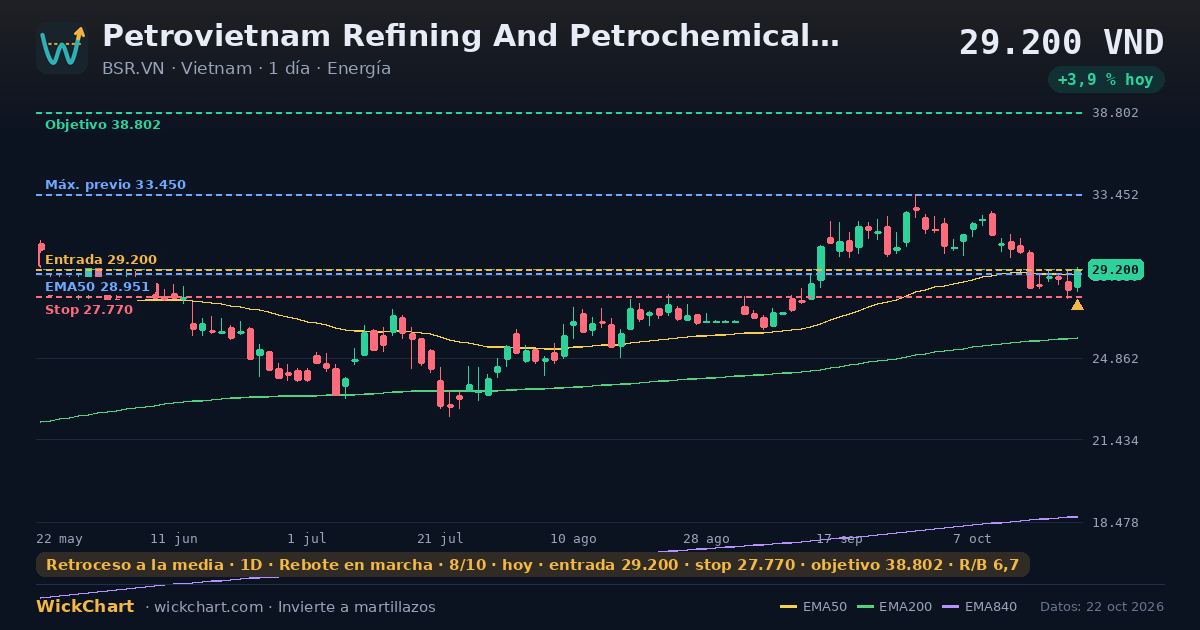This screenshot has height=630, width=1200.
Task: Click the 18.478 price axis value
Action: pyautogui.click(x=1116, y=522)
